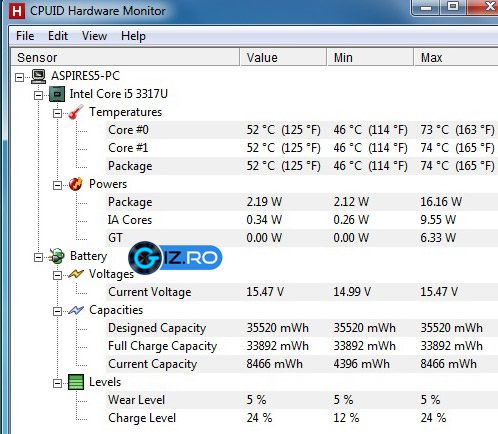The image size is (498, 434).
Task: Select the Core #0 temperature row
Action: [302, 130]
